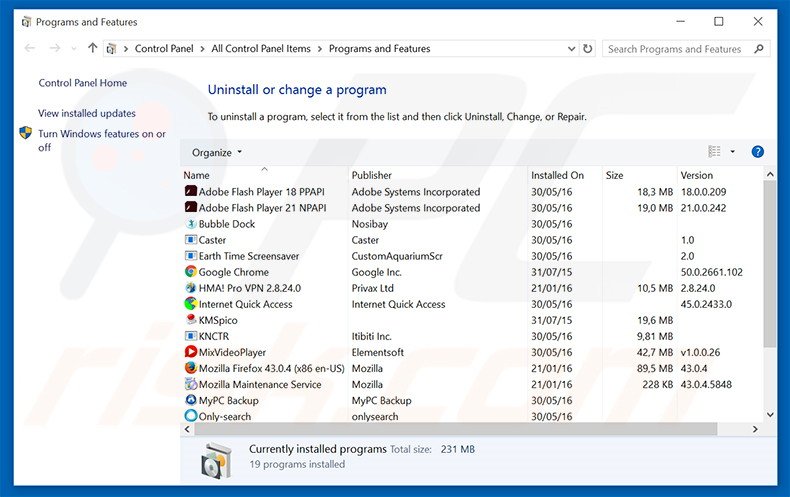Open Control Panel Home link
790x497 pixels.
point(83,83)
